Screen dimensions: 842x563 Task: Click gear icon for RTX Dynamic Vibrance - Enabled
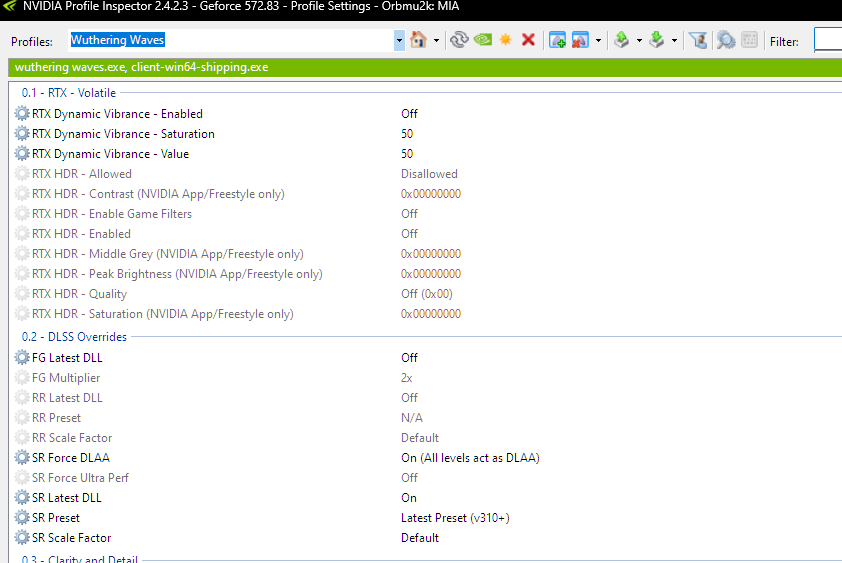click(22, 113)
